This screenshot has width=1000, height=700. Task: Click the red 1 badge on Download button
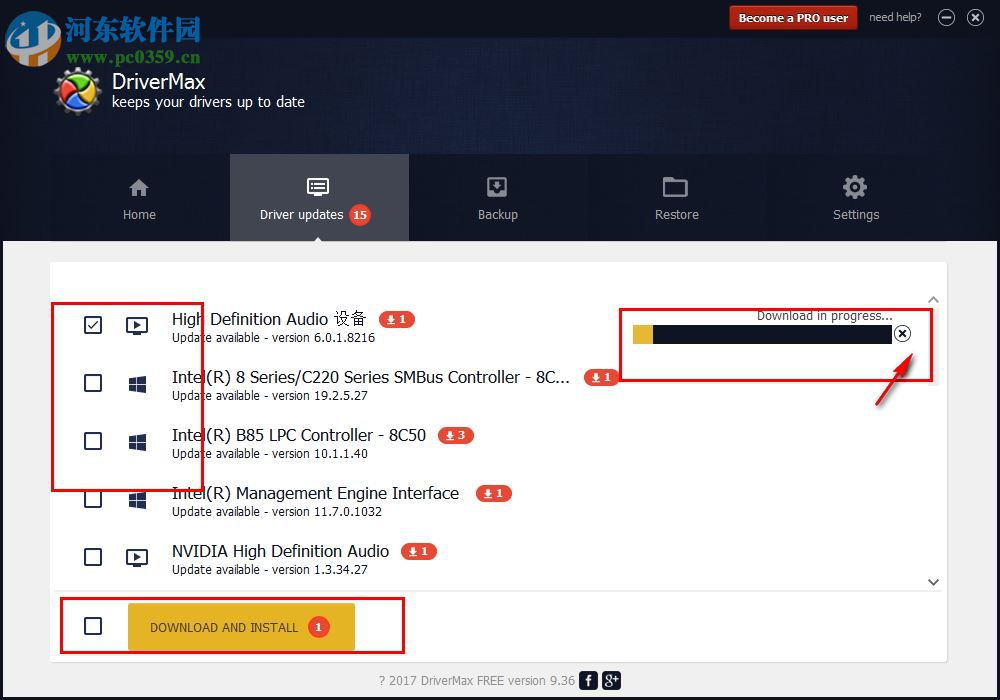coord(319,627)
